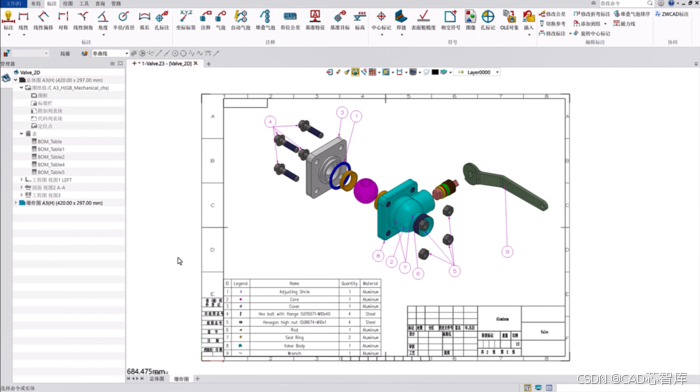Image resolution: width=700 pixels, height=392 pixels.
Task: Choose the 对称 (Symmetric) dimension tool
Action: tap(63, 20)
